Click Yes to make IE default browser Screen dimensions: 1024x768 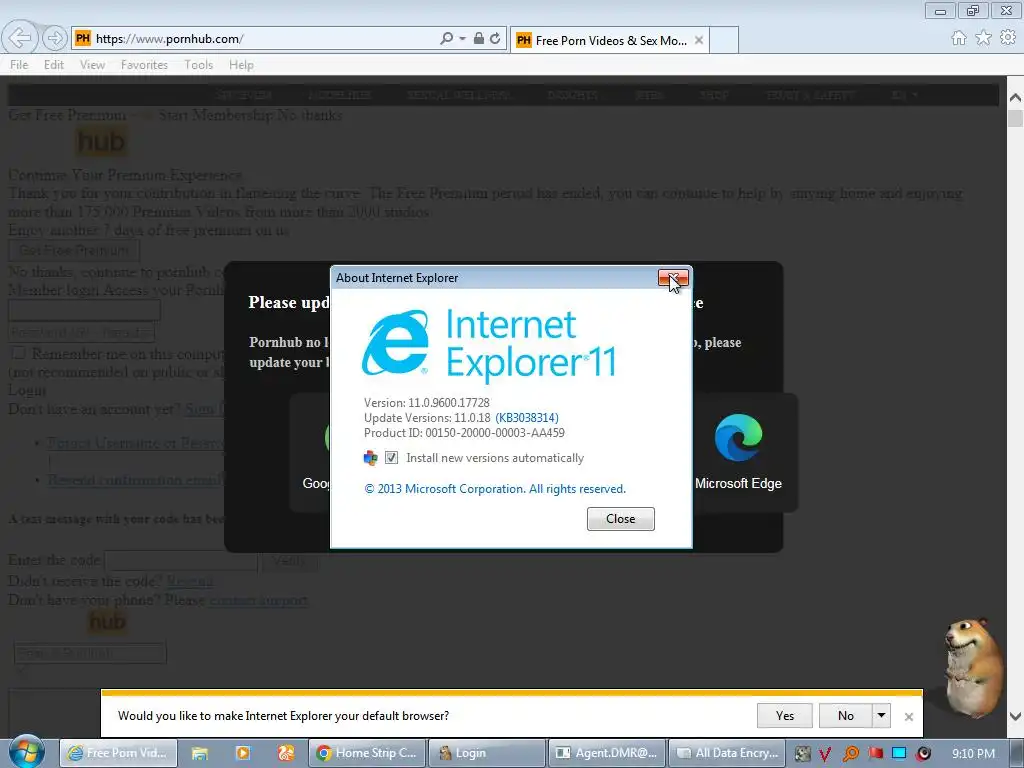click(x=784, y=716)
